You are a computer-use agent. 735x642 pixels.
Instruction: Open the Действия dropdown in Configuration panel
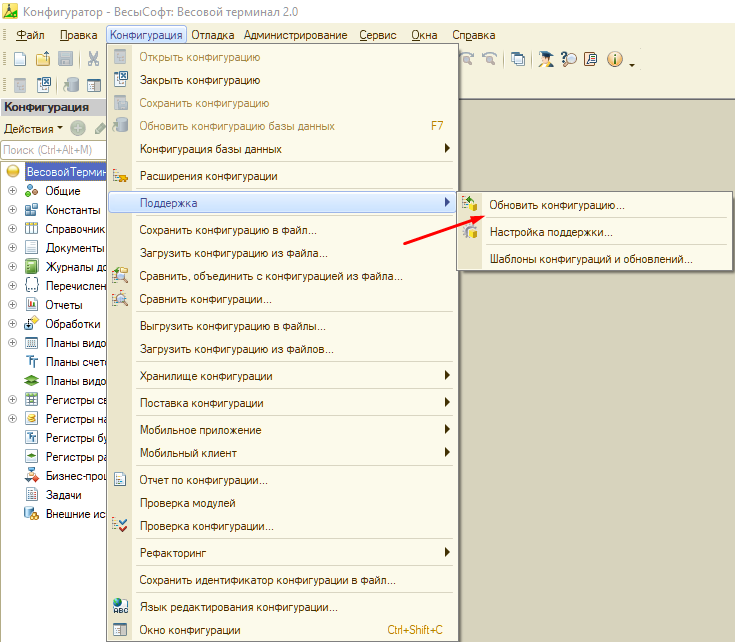click(x=33, y=129)
